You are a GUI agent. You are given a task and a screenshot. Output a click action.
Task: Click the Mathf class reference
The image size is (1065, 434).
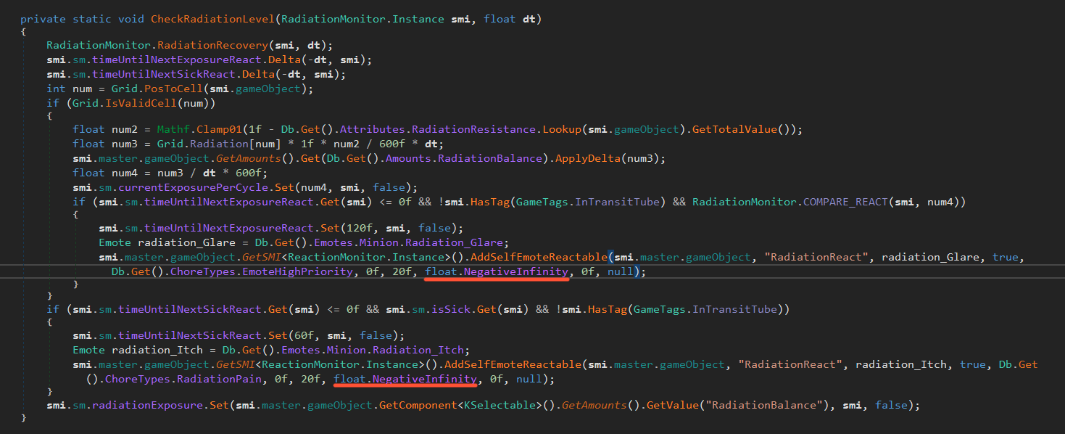175,129
